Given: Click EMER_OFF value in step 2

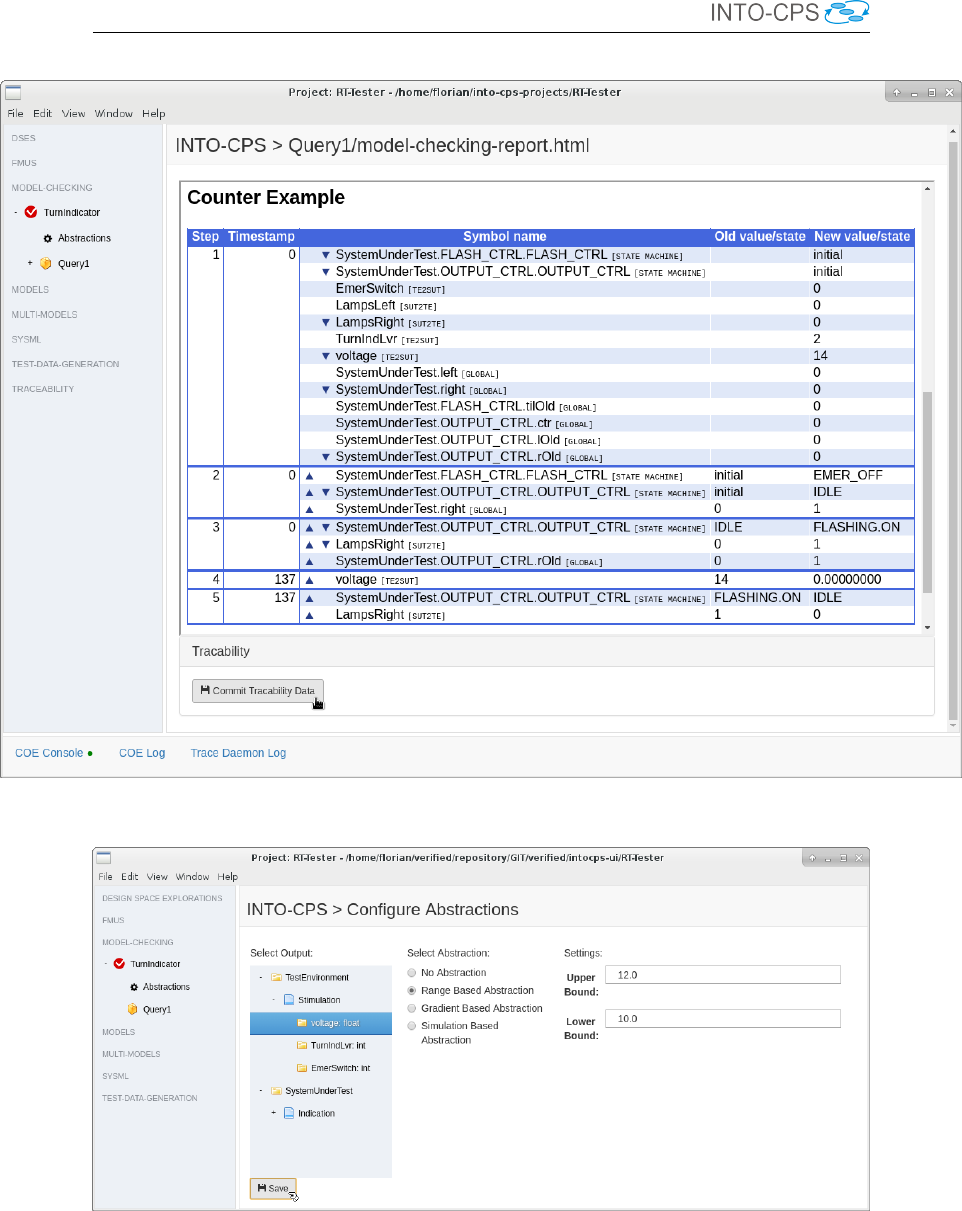Looking at the screenshot, I should click(848, 475).
